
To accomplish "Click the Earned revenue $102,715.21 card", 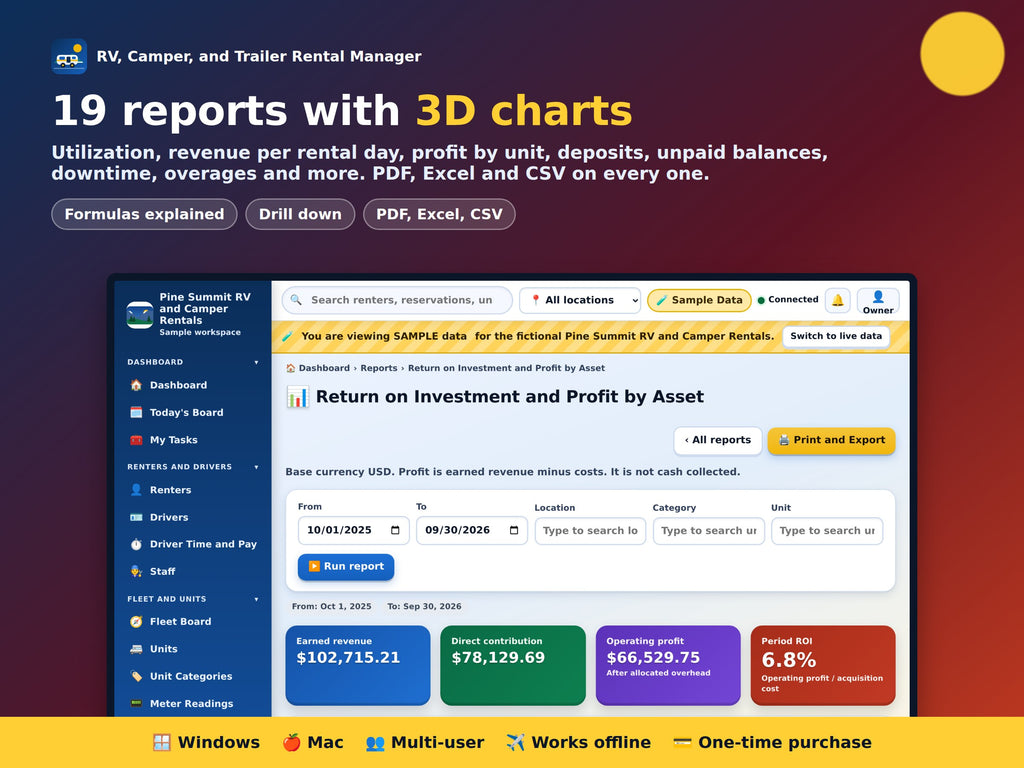I will (358, 665).
